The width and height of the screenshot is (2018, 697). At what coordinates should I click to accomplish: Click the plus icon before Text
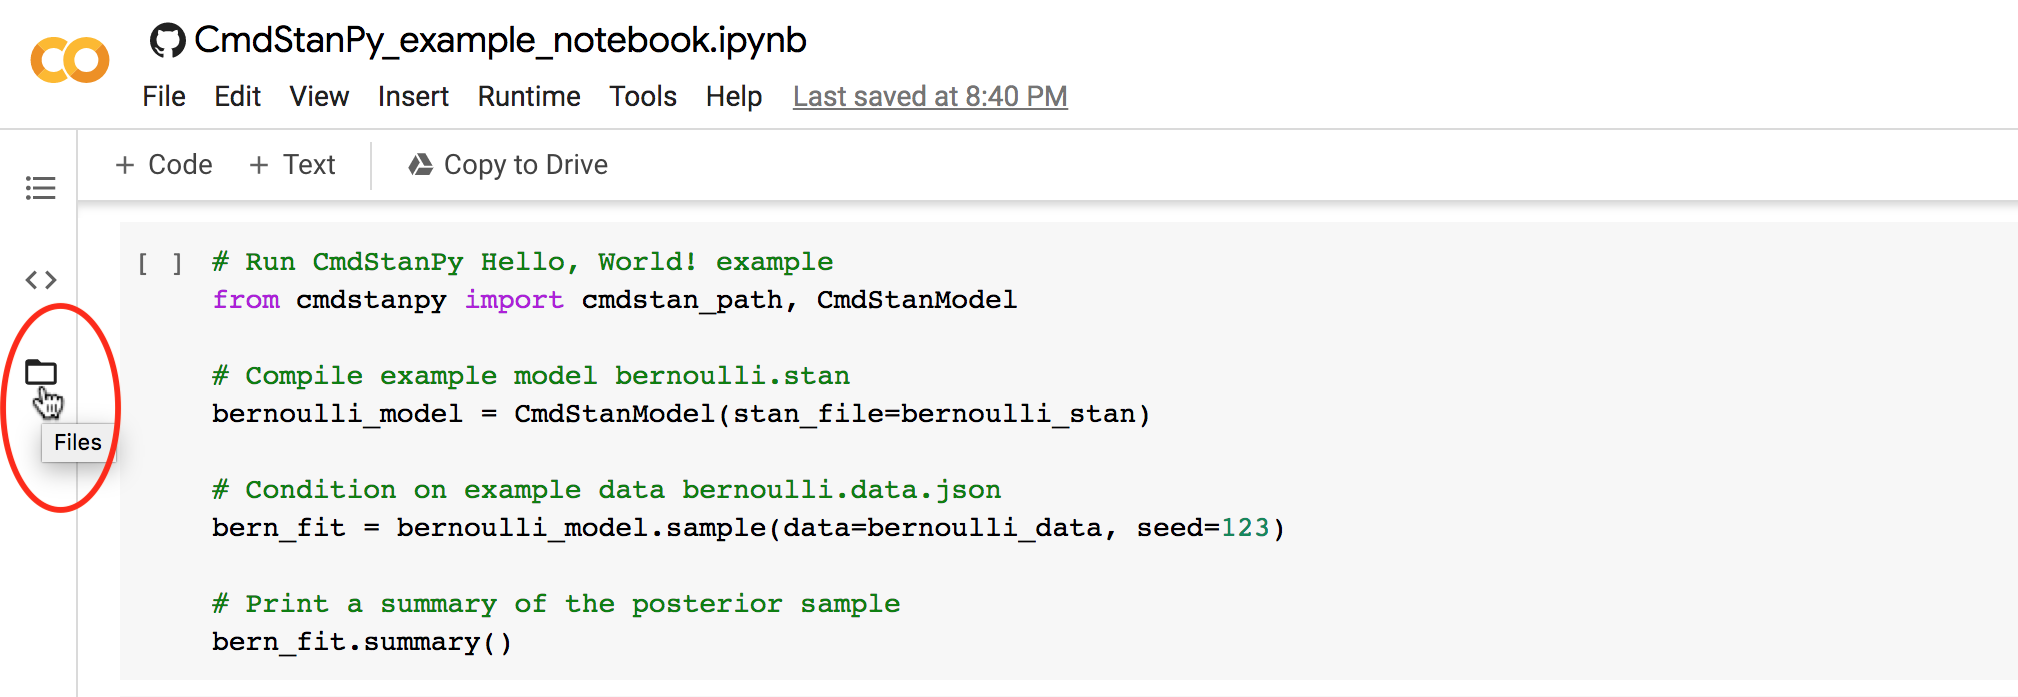259,165
